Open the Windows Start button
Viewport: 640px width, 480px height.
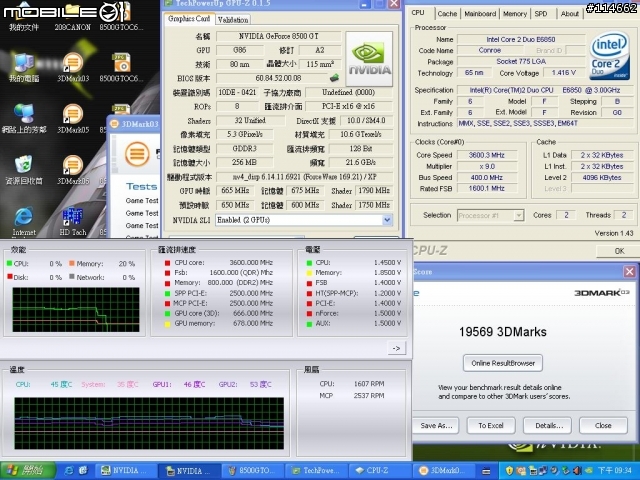[28, 471]
